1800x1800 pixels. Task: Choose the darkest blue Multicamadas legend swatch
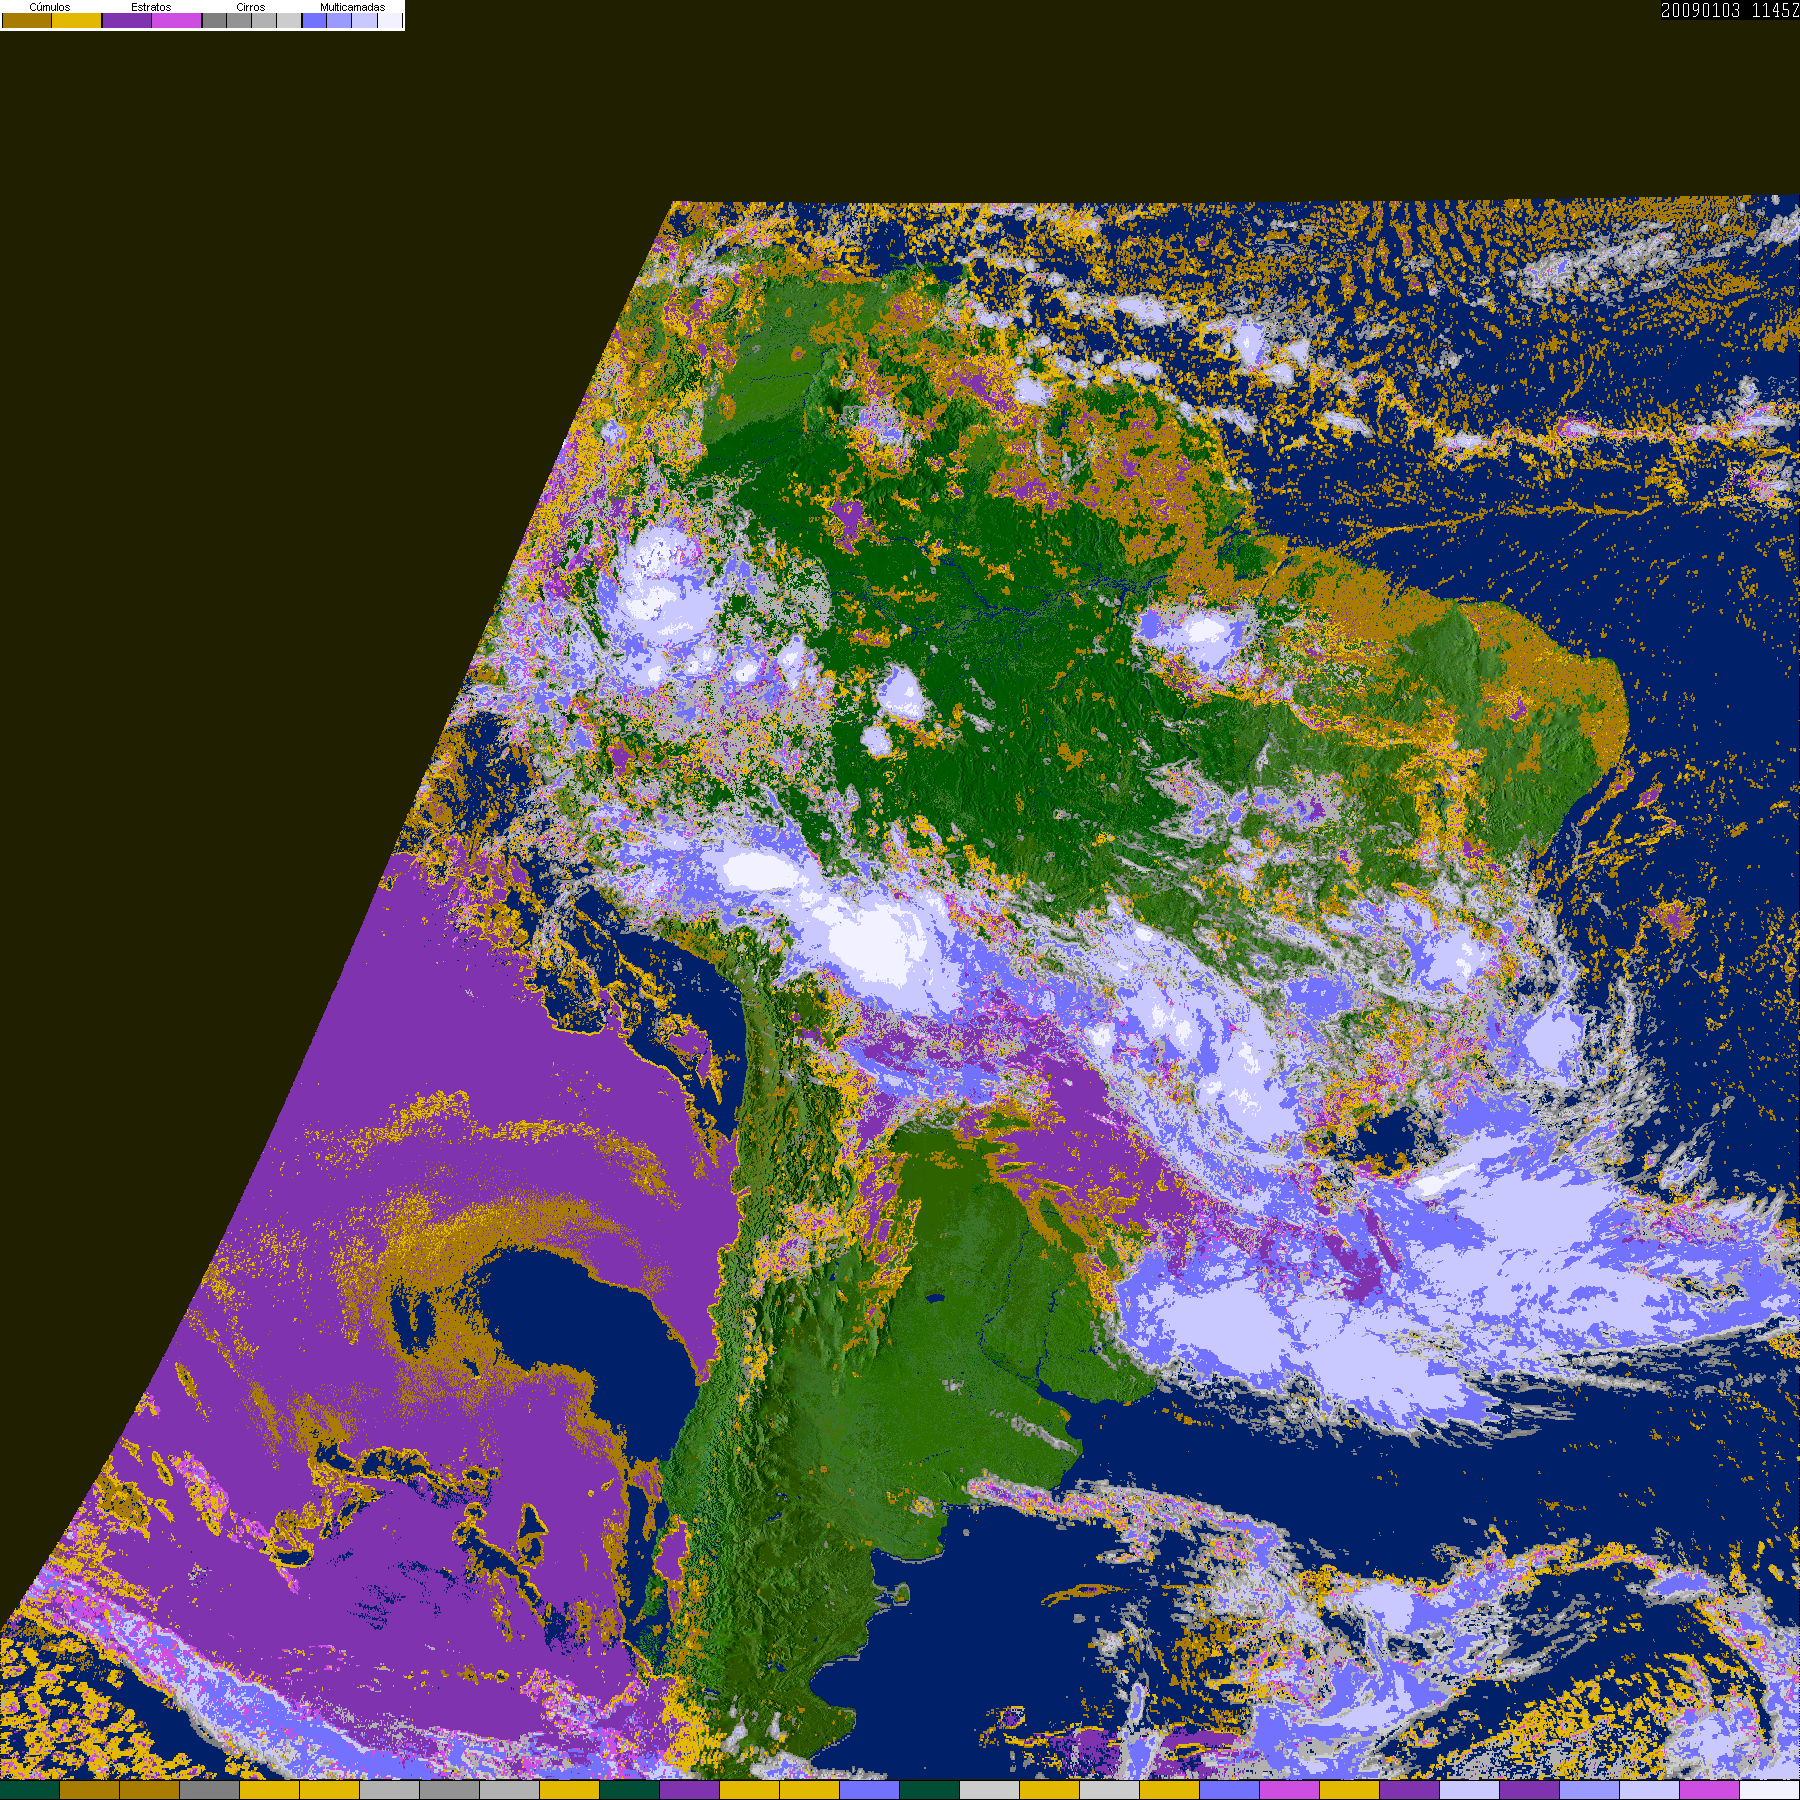(315, 20)
